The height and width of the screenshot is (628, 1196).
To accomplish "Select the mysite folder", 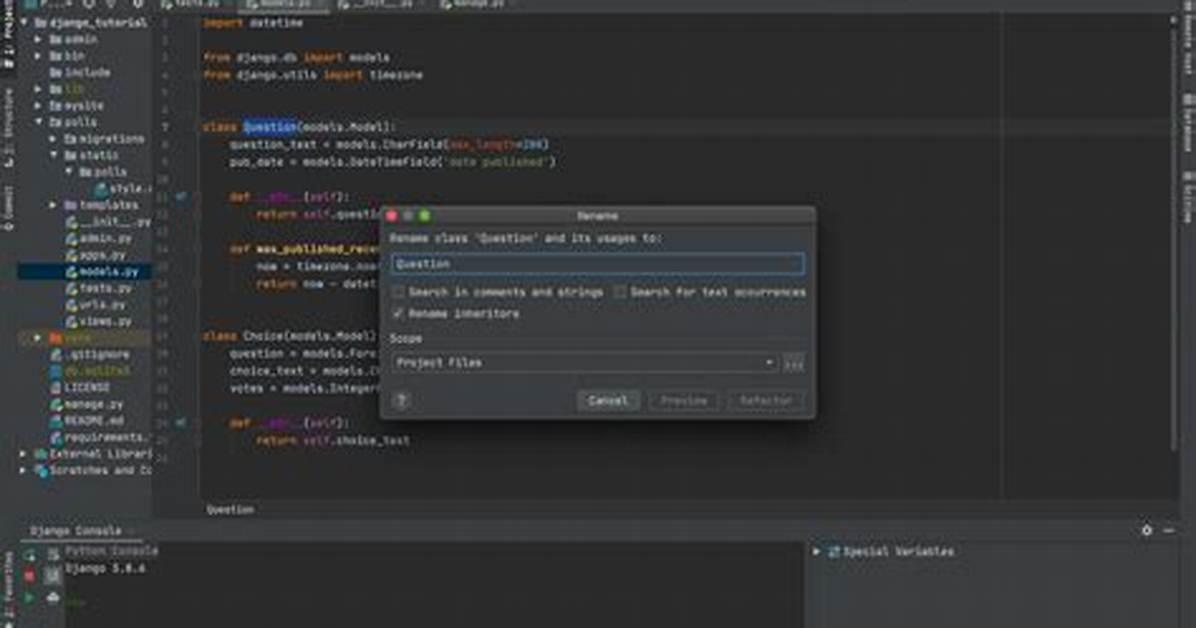I will (x=76, y=106).
